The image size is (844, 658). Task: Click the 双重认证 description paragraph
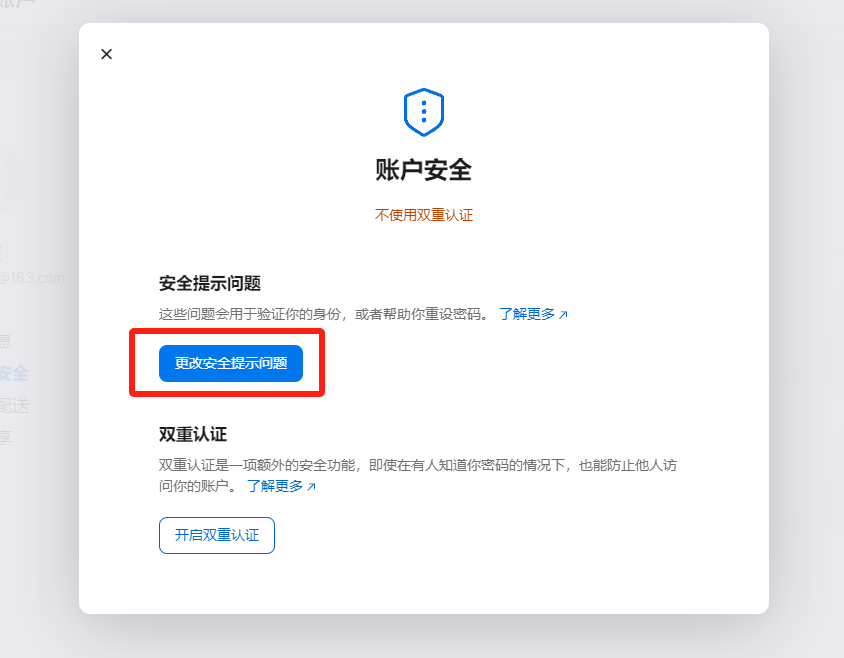tap(418, 475)
